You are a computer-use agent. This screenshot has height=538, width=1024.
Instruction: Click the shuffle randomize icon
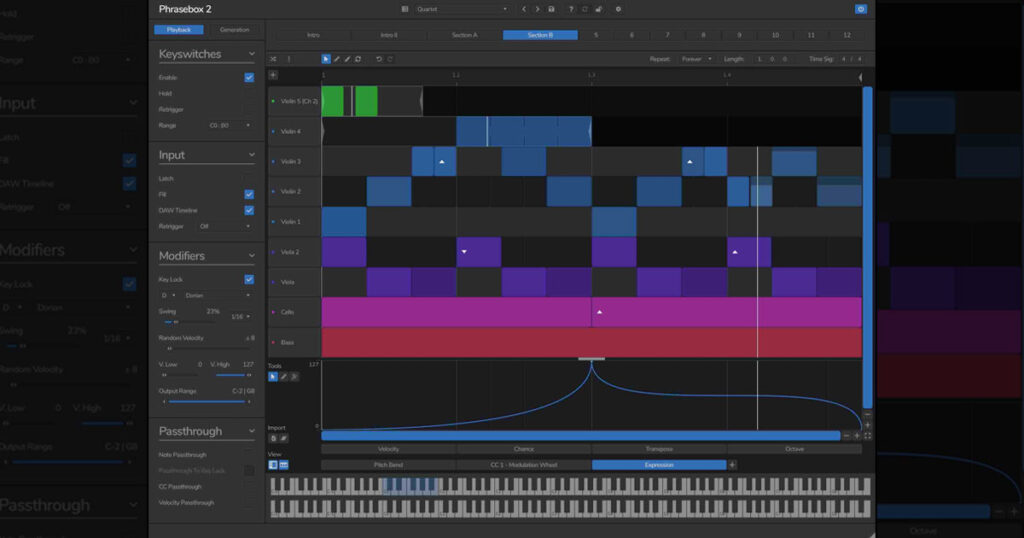click(x=273, y=59)
